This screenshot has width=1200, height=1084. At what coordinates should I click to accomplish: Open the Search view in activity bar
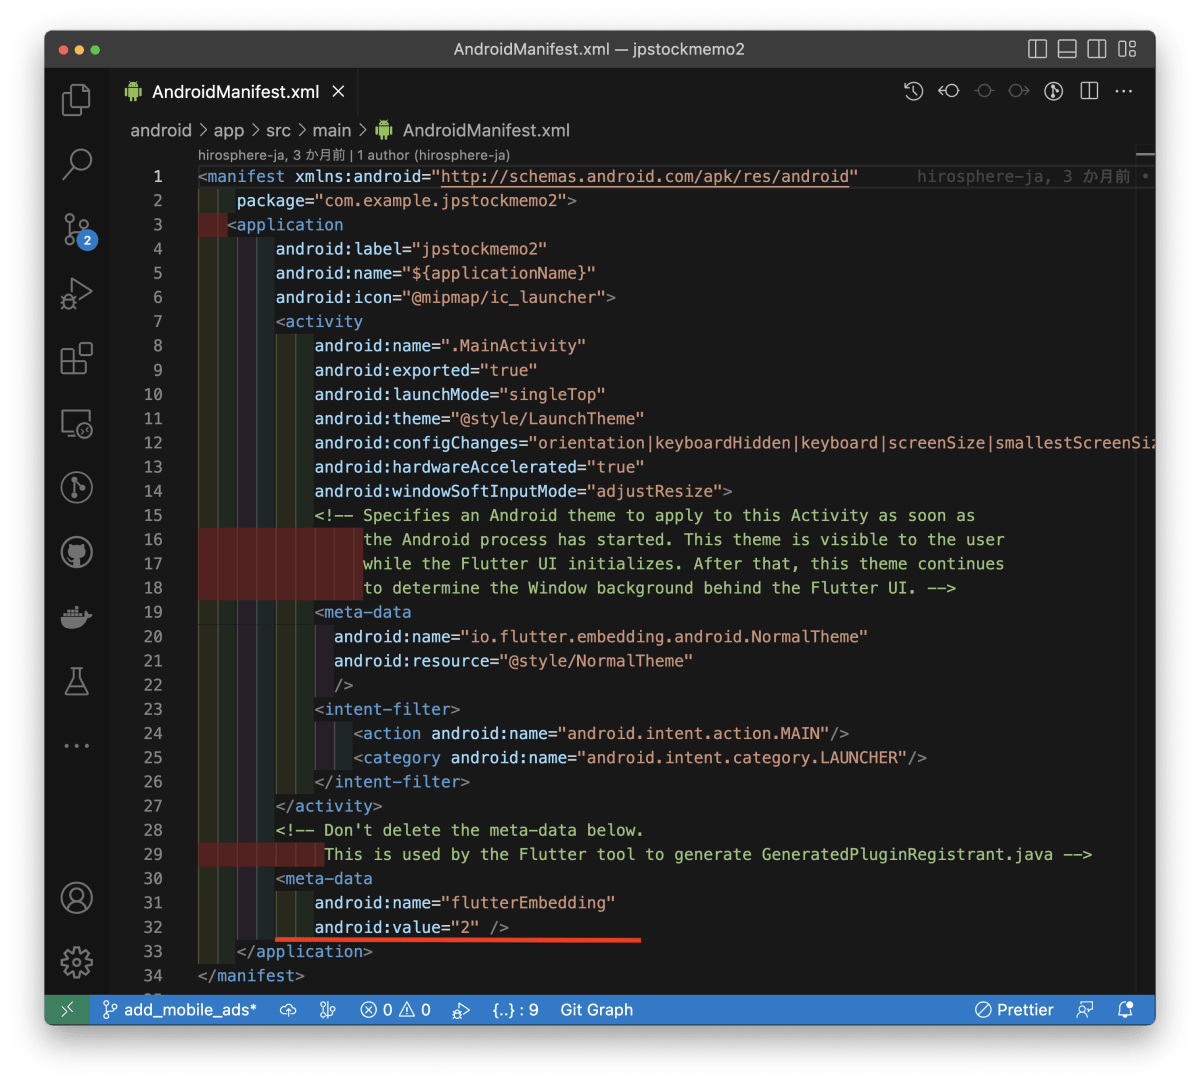click(77, 164)
